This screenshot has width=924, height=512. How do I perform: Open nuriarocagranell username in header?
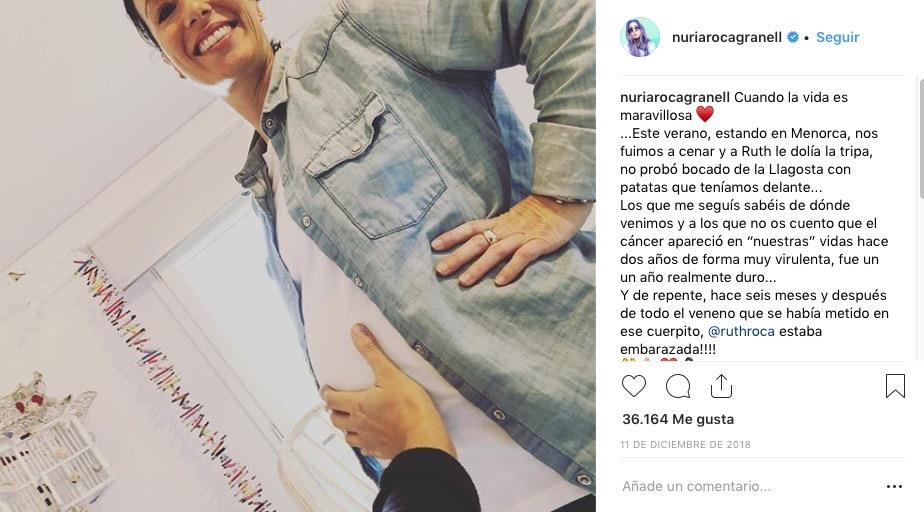[x=727, y=37]
